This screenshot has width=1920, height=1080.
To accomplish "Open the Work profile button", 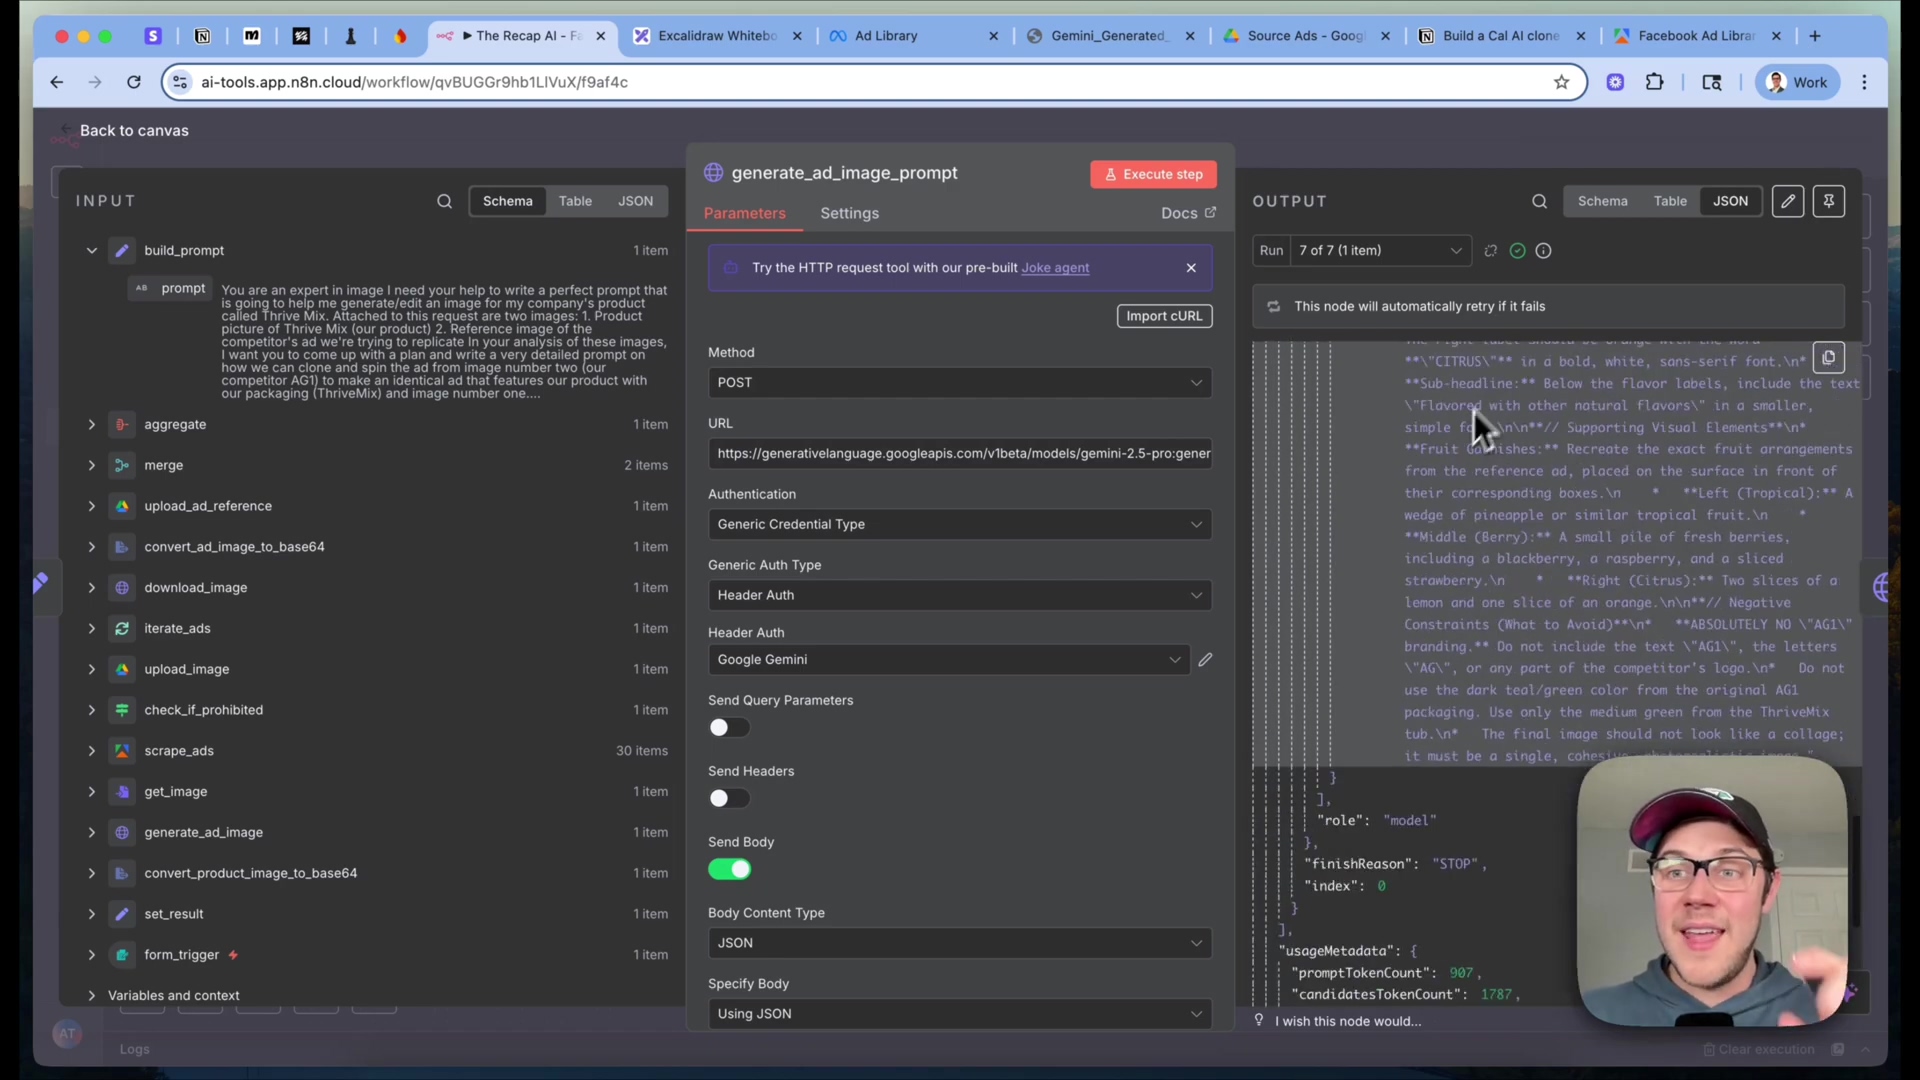I will (x=1798, y=82).
